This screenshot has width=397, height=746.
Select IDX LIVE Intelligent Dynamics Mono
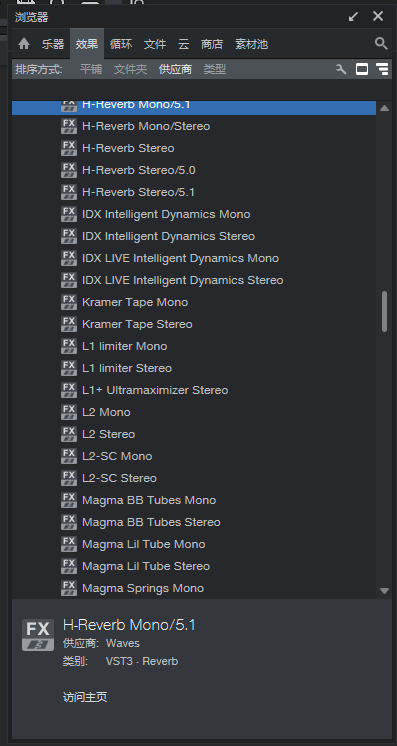click(x=194, y=258)
